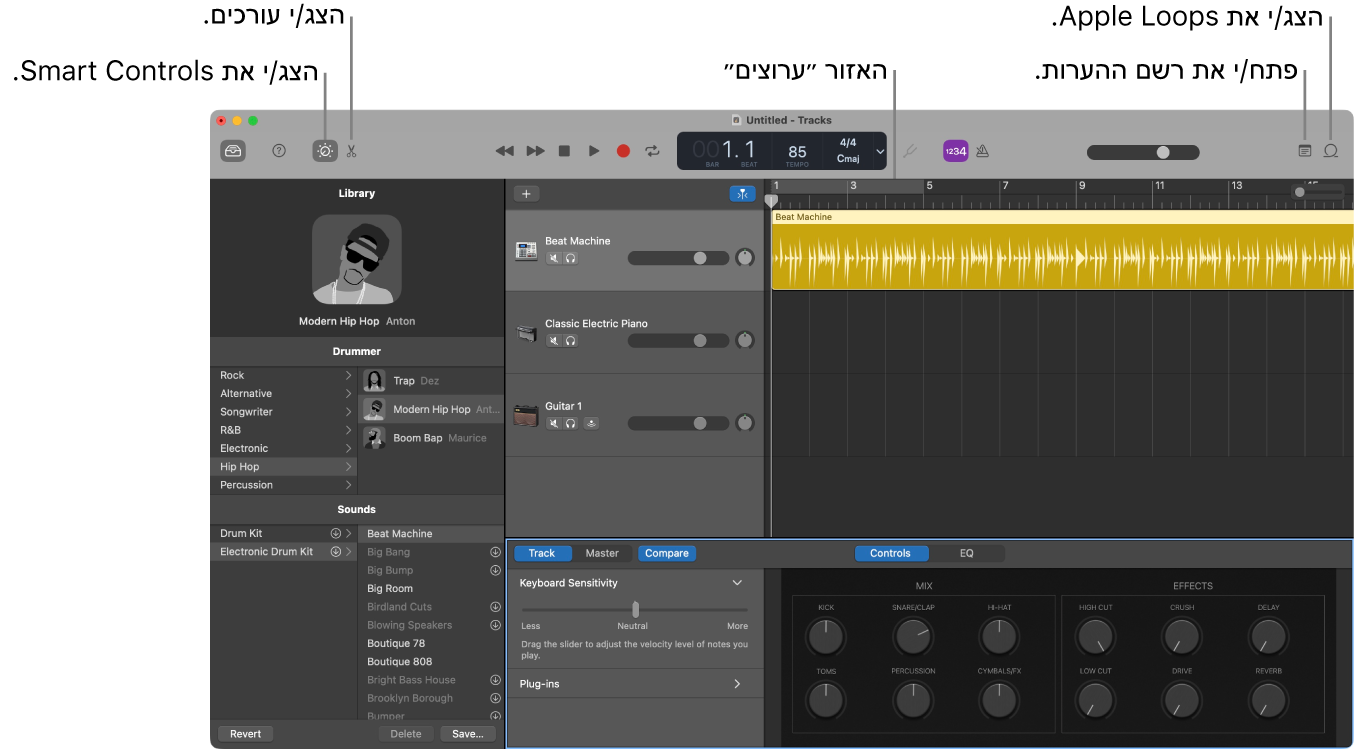Expand the Rock drummer genre
The image size is (1354, 750).
coord(348,375)
